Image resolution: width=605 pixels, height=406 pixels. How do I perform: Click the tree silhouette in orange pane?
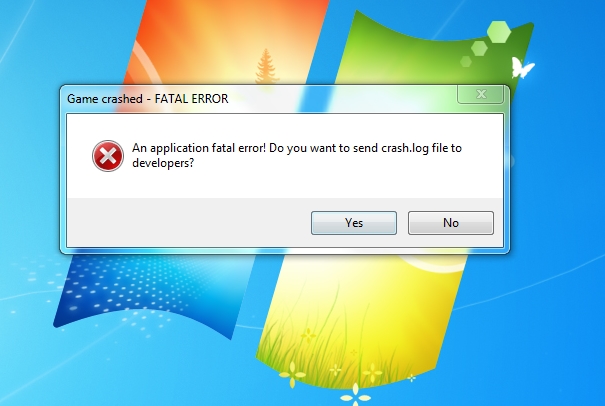point(266,66)
